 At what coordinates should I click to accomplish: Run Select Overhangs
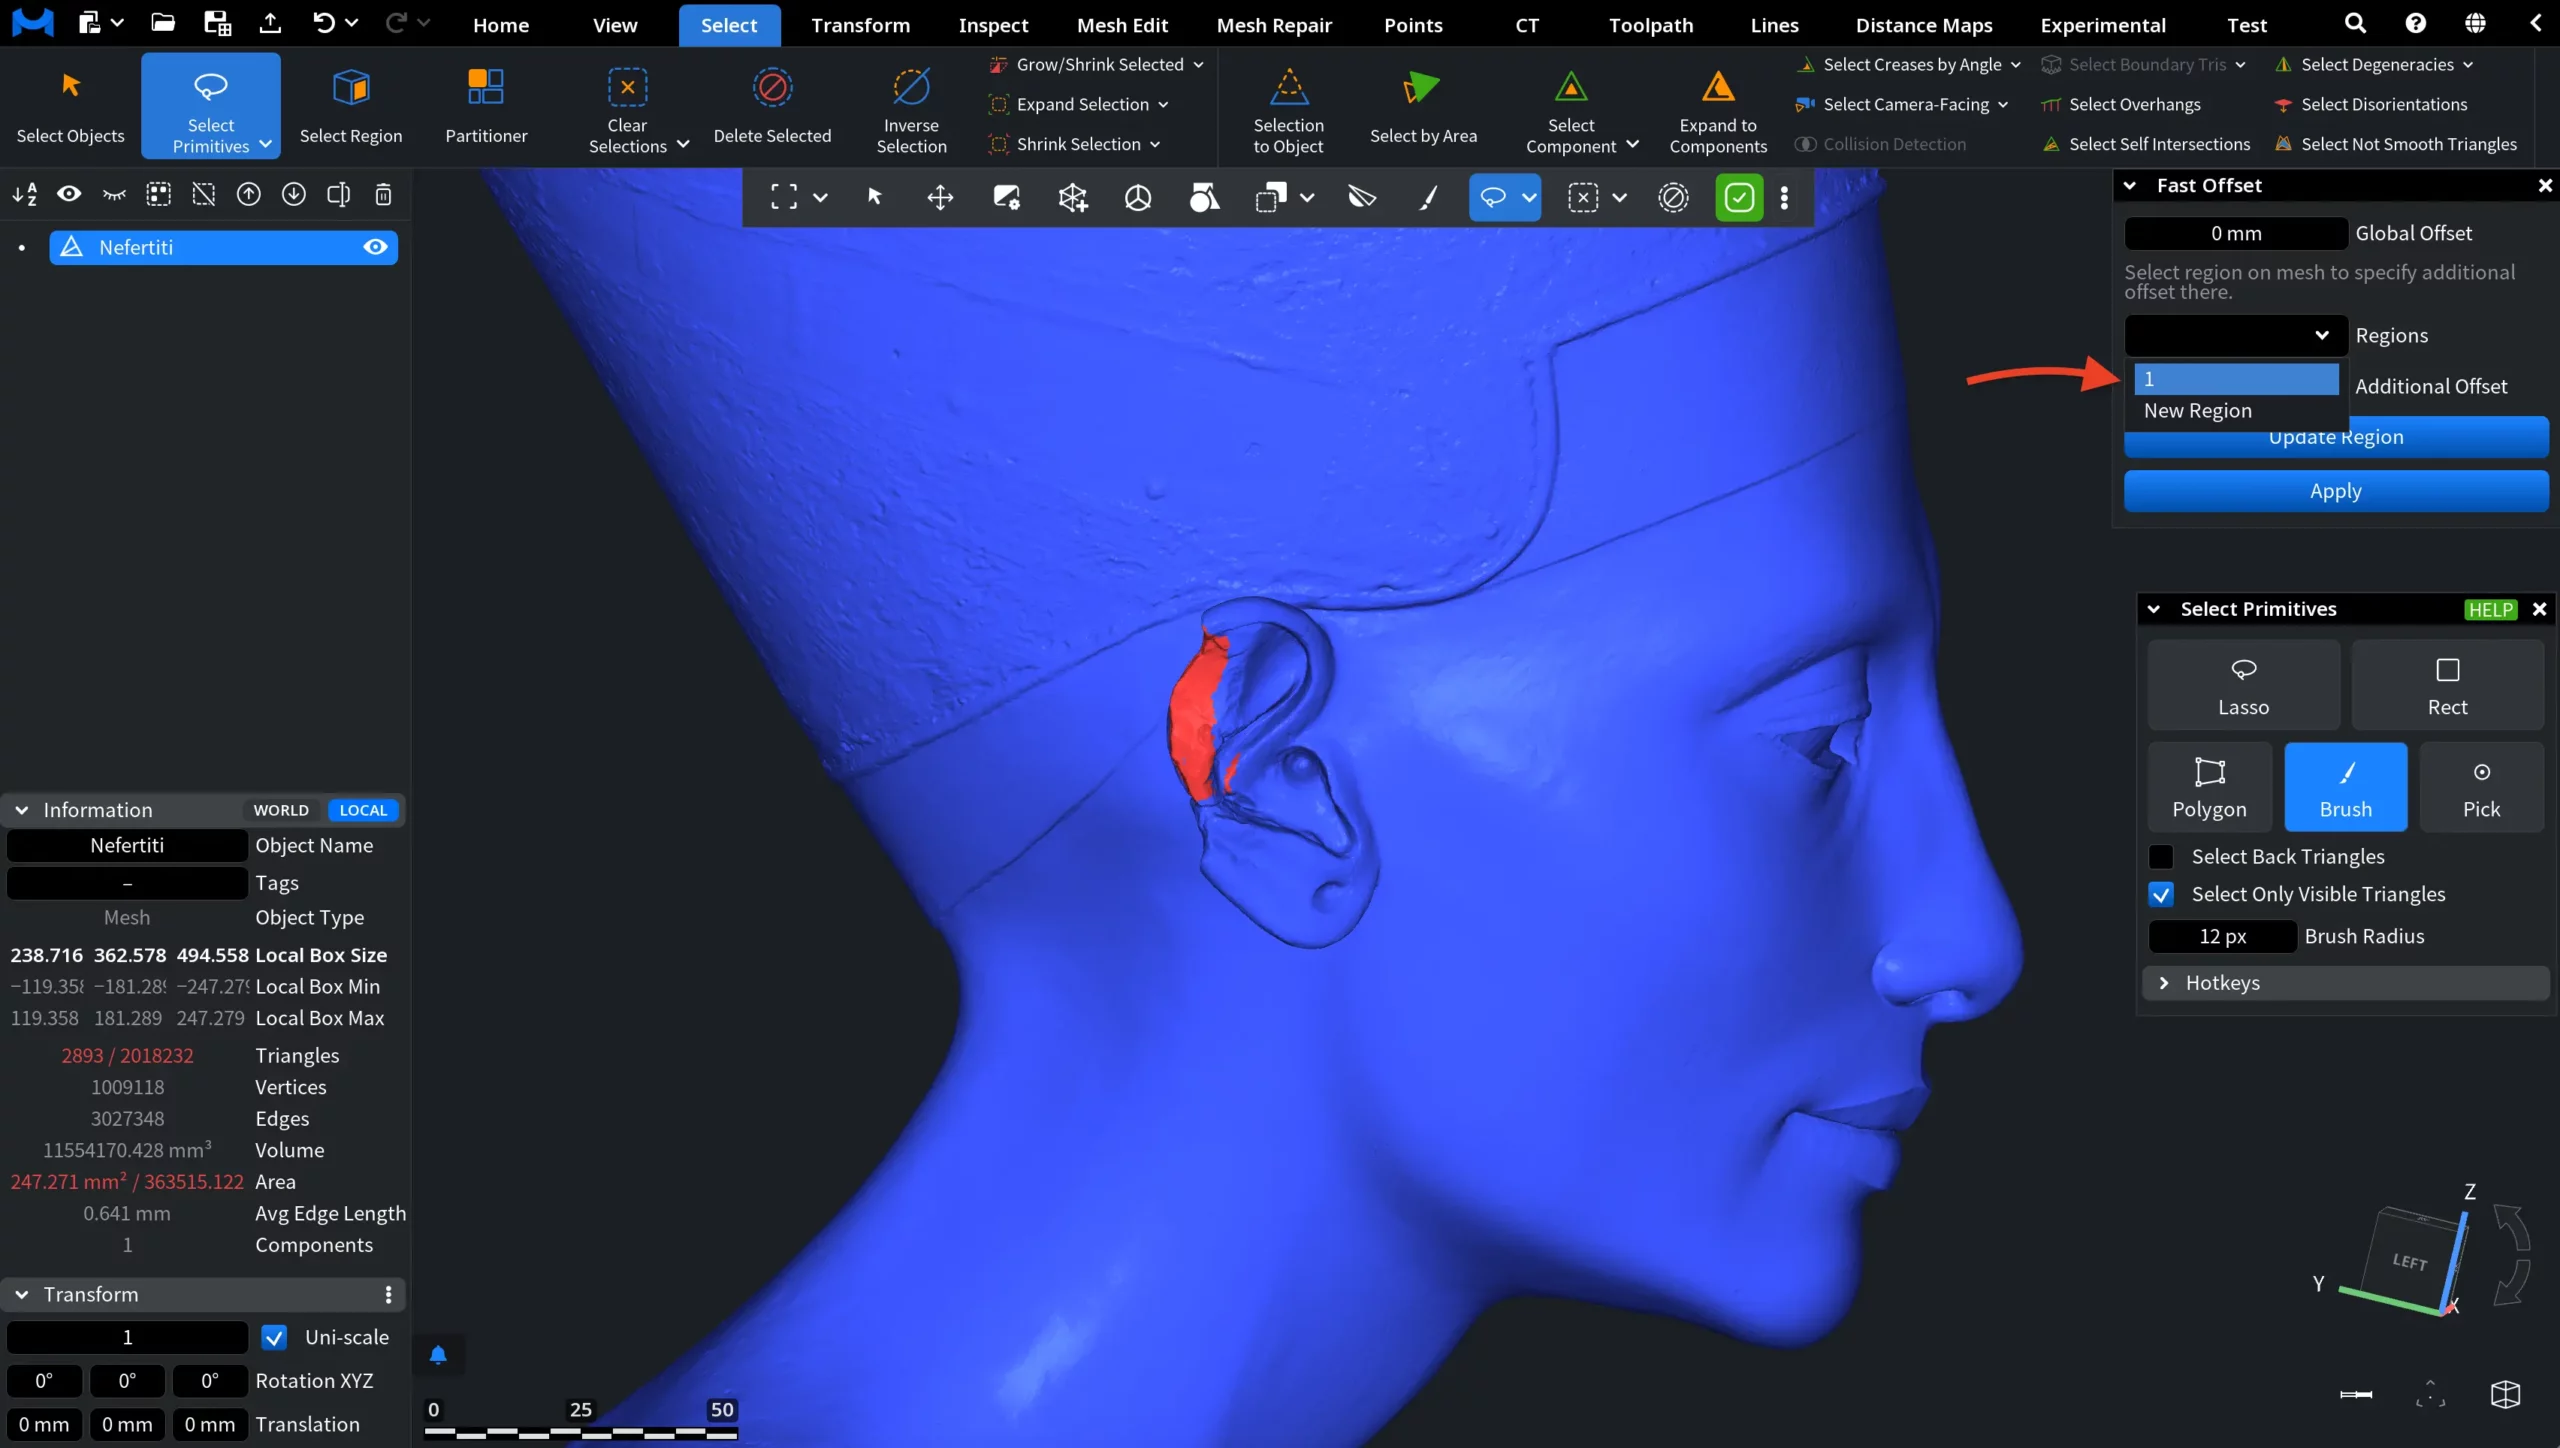click(x=2122, y=104)
